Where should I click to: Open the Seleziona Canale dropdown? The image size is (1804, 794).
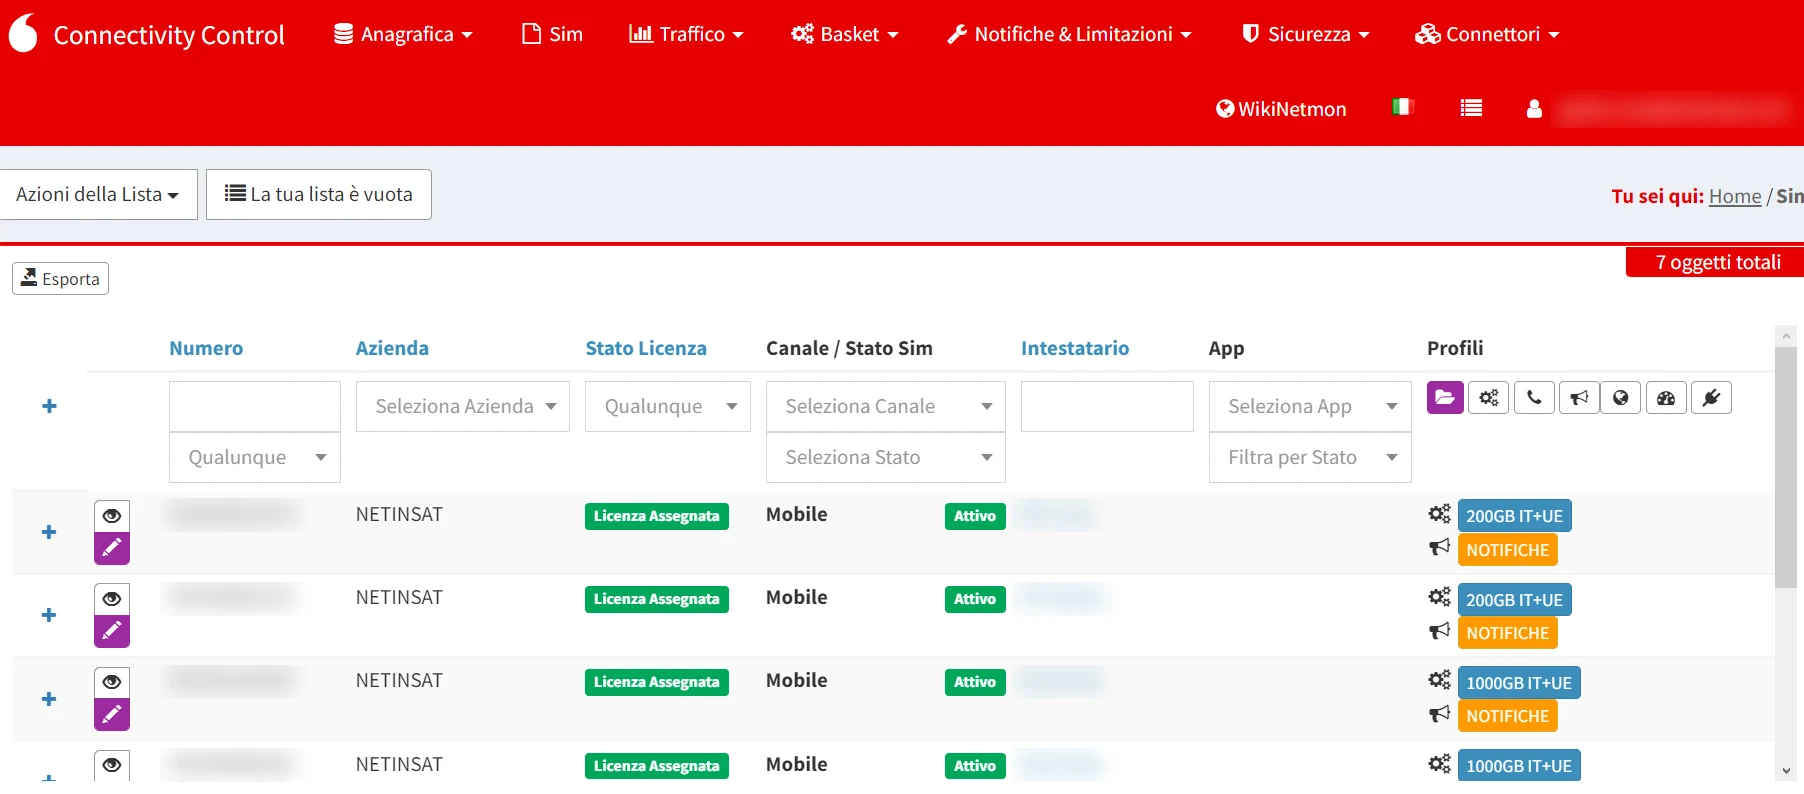(x=886, y=406)
